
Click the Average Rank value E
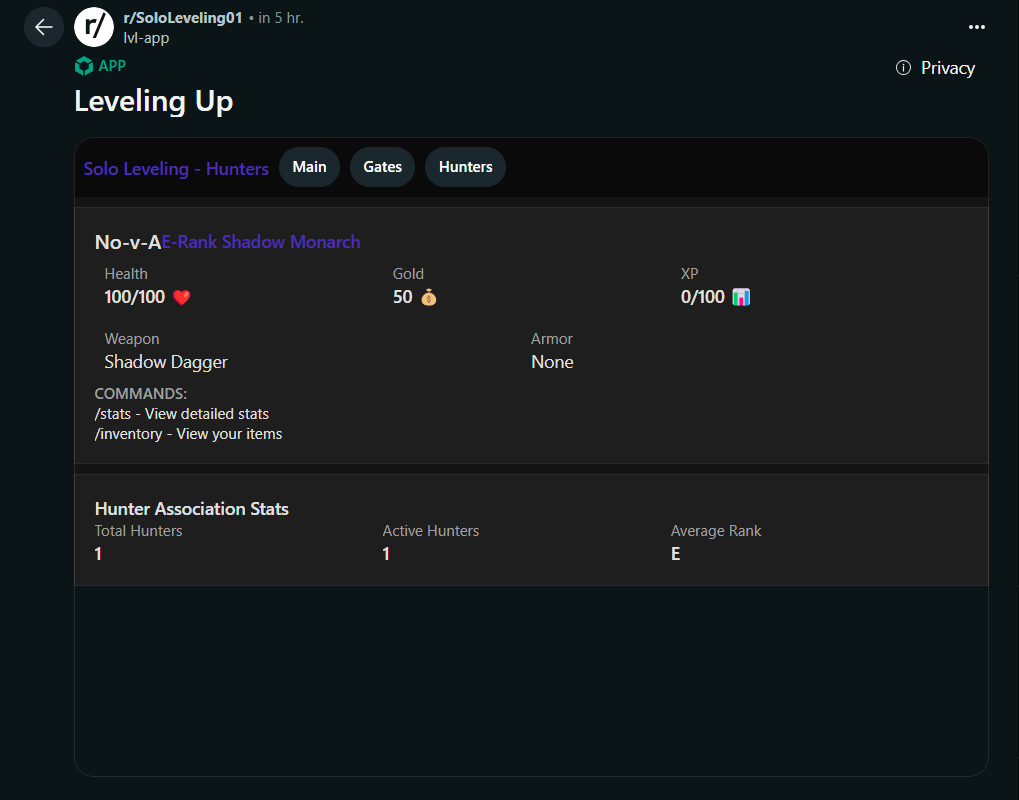(676, 554)
